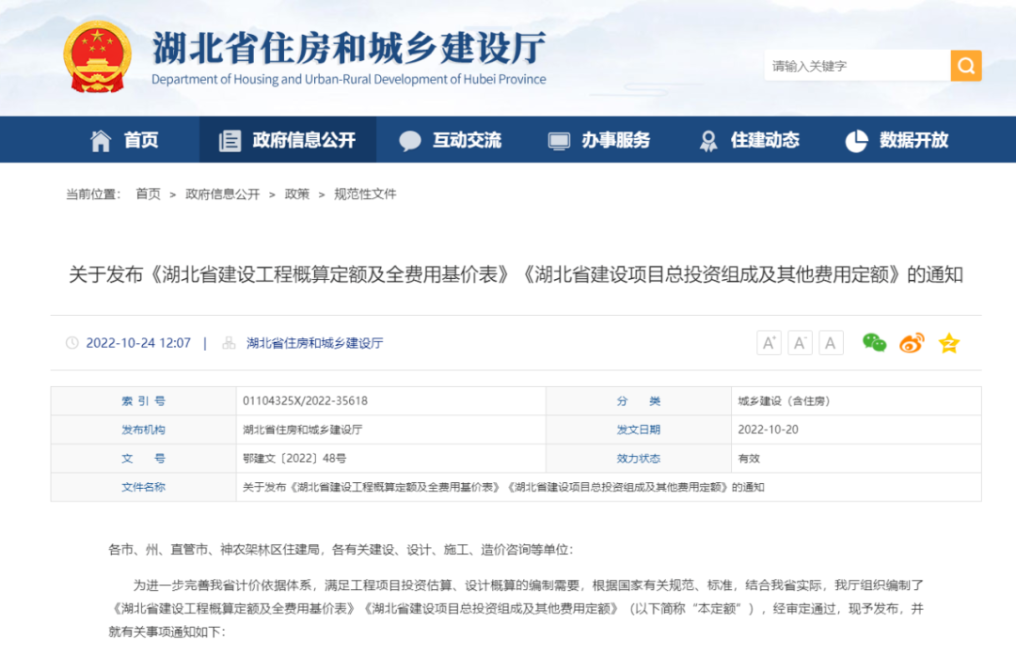This screenshot has height=655, width=1034.
Task: Reset font size with plain A button
Action: [831, 343]
